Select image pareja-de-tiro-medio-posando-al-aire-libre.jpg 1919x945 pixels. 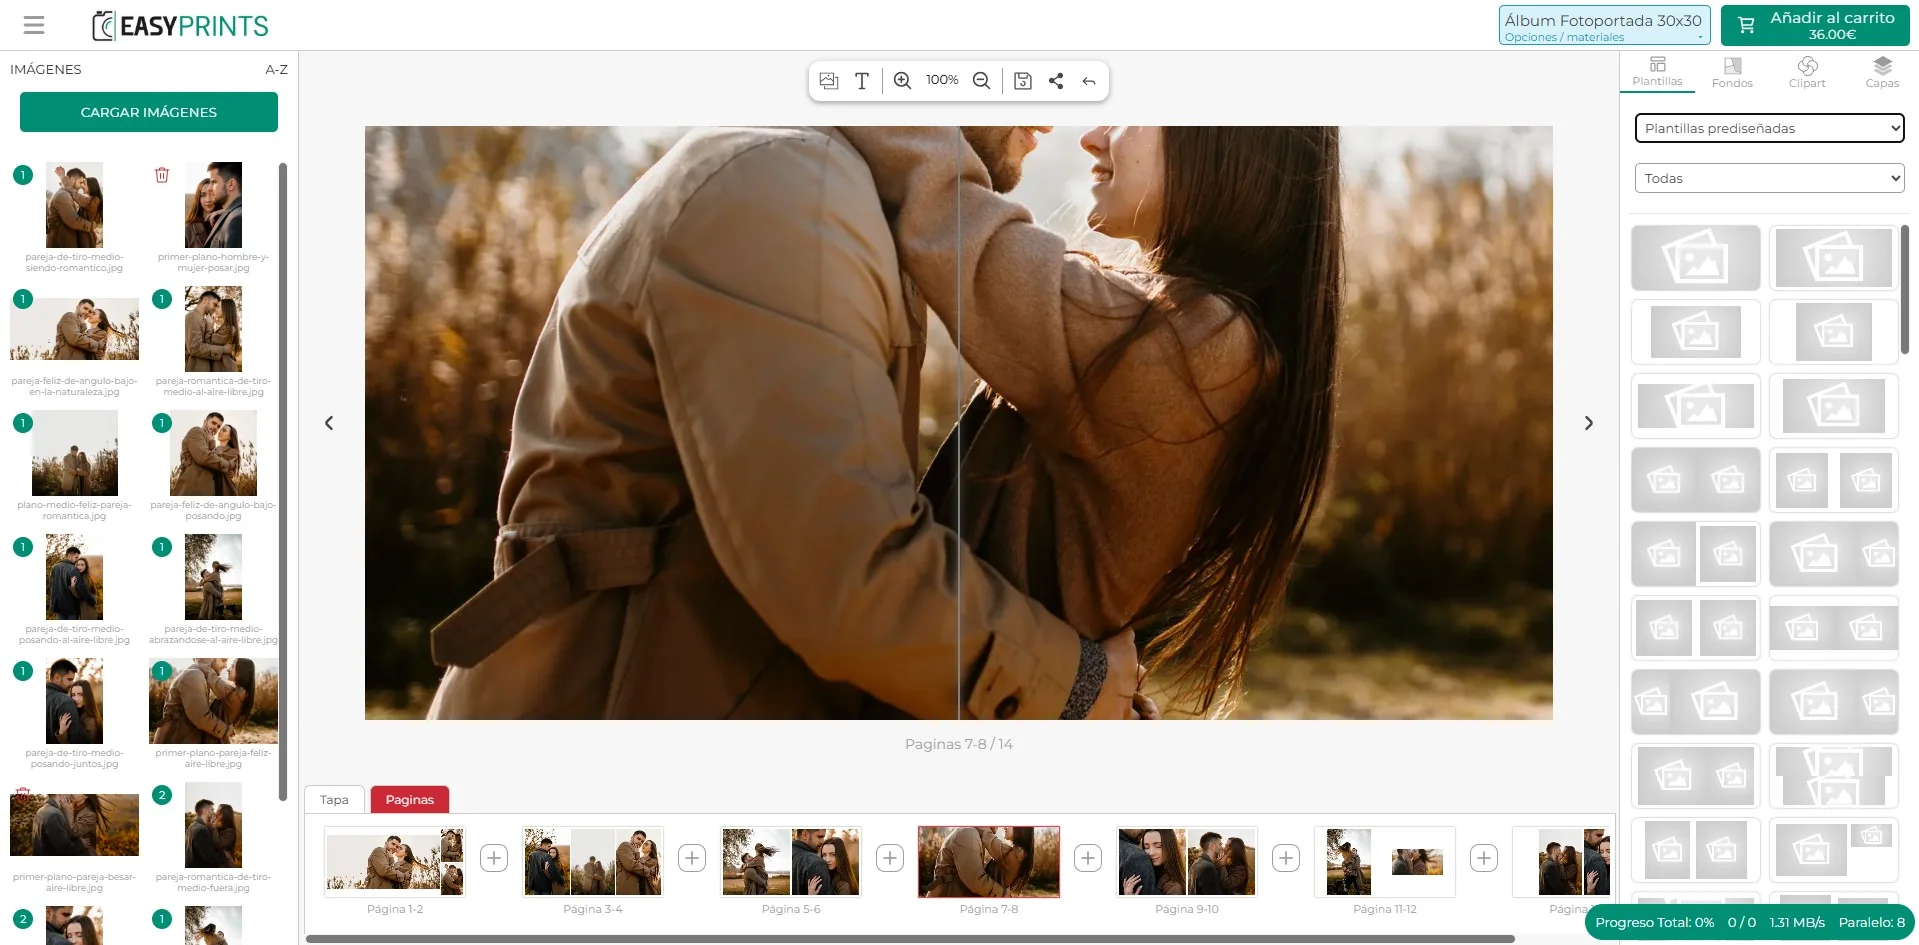(74, 577)
